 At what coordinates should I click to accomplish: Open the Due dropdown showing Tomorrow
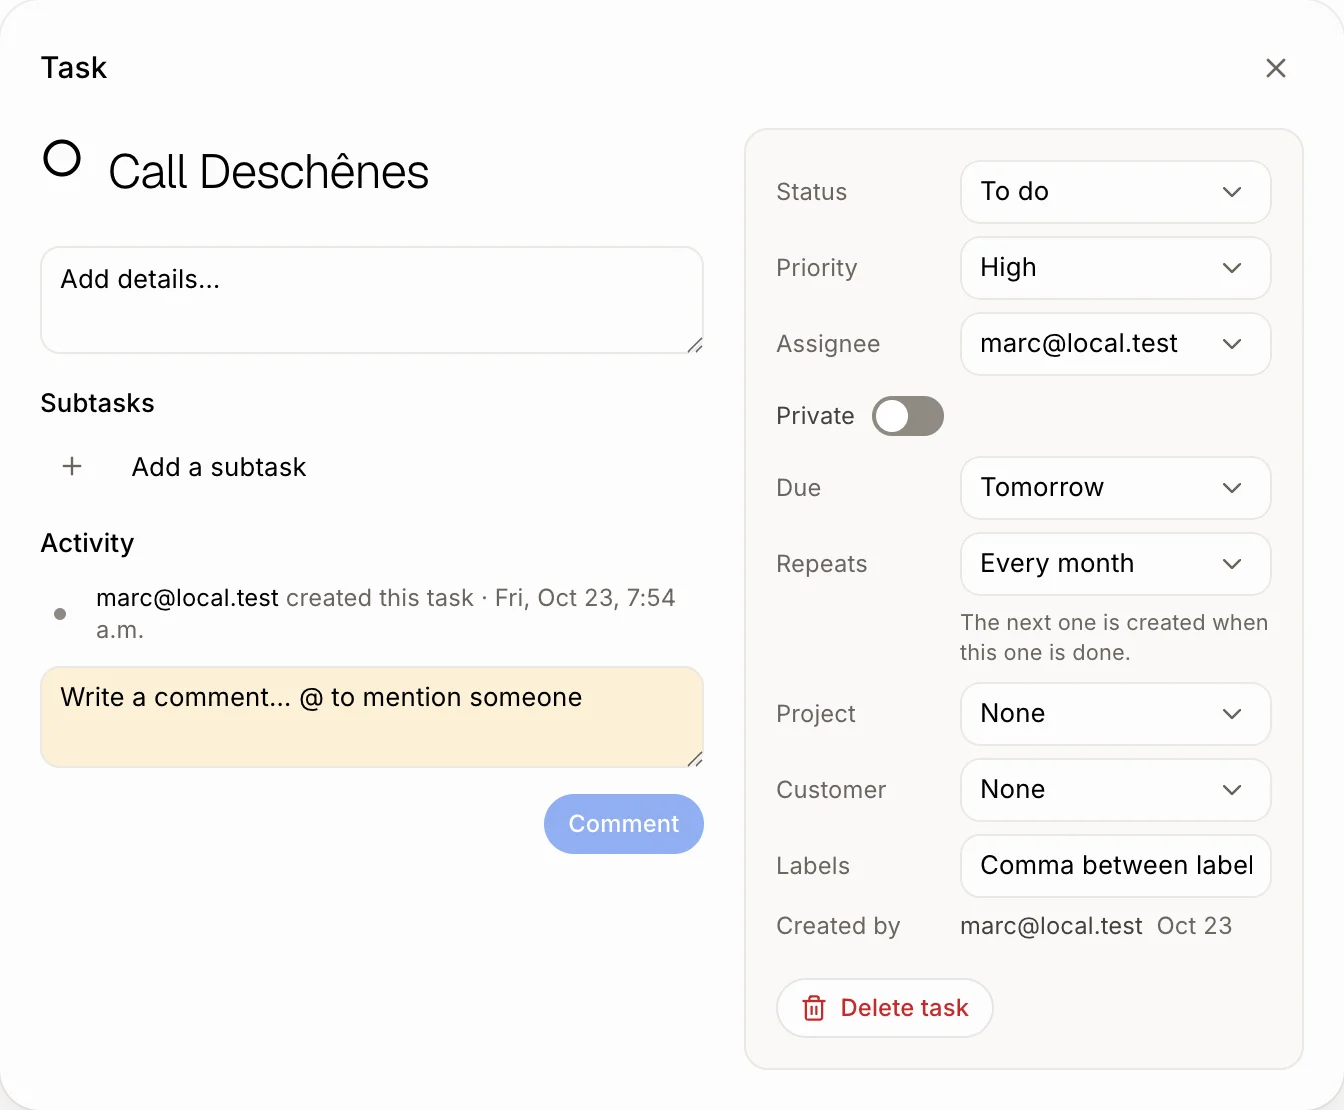(1116, 488)
